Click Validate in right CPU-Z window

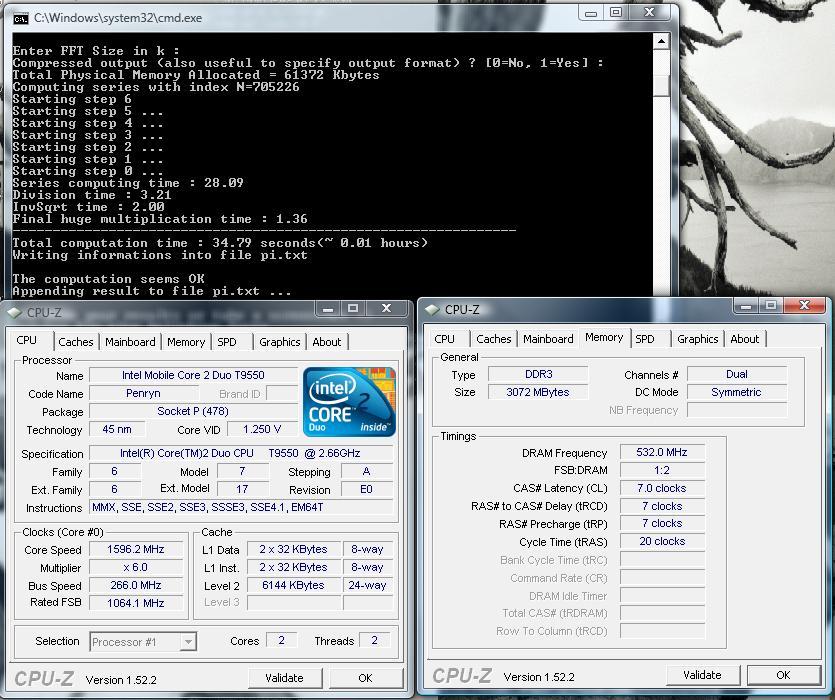[702, 675]
